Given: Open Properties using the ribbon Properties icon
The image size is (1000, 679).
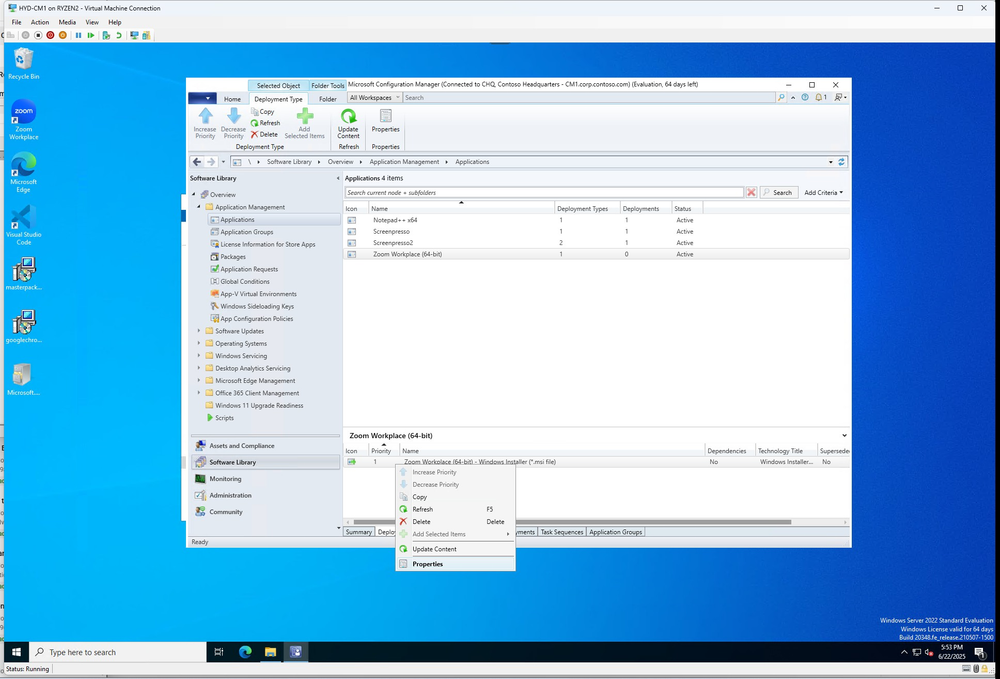Looking at the screenshot, I should 386,114.
